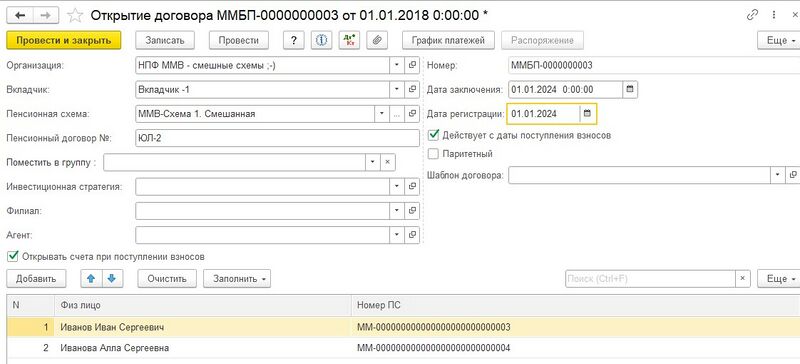The image size is (800, 364).
Task: Open the Организация record with open icon
Action: coord(412,65)
